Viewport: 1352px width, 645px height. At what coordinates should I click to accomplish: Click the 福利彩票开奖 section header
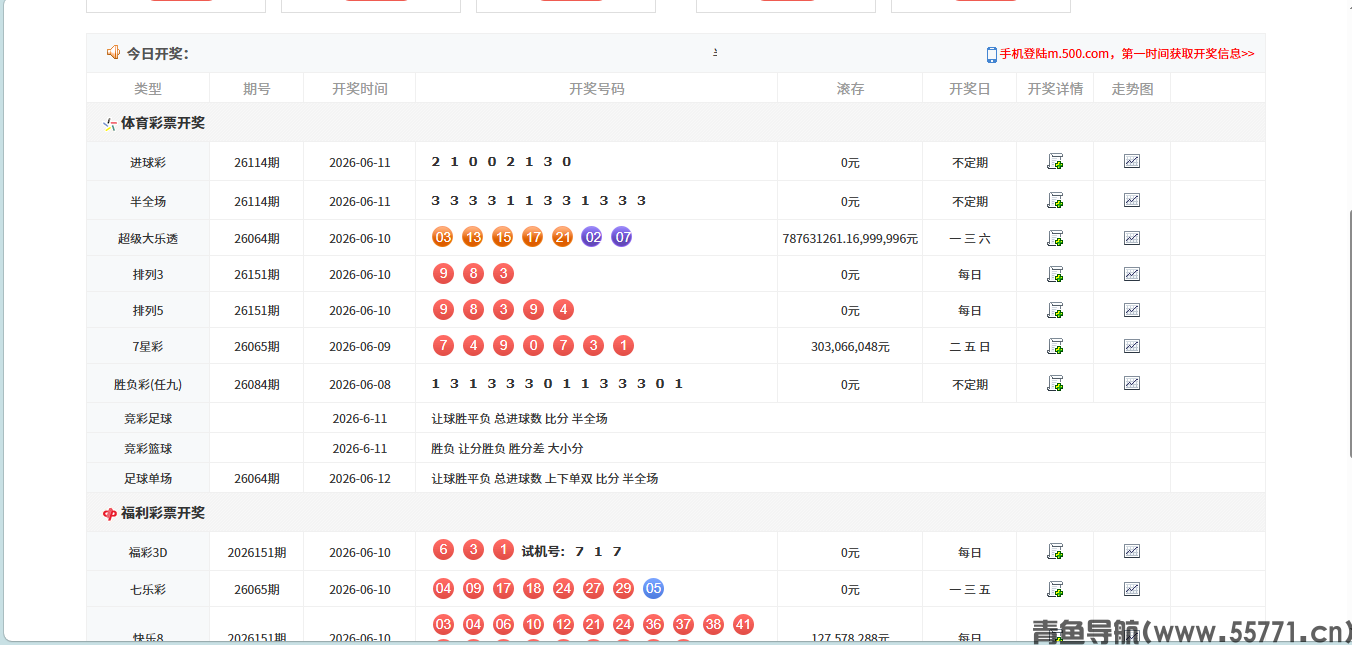click(x=163, y=513)
